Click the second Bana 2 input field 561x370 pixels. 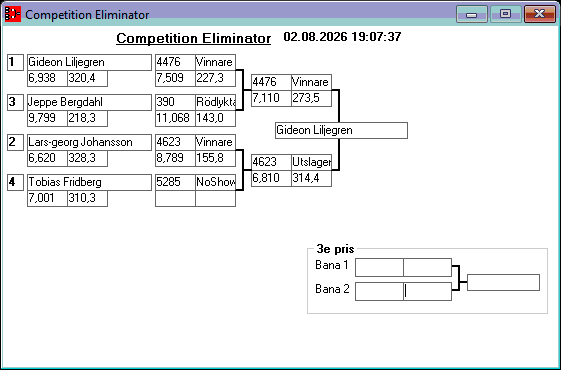tap(427, 291)
